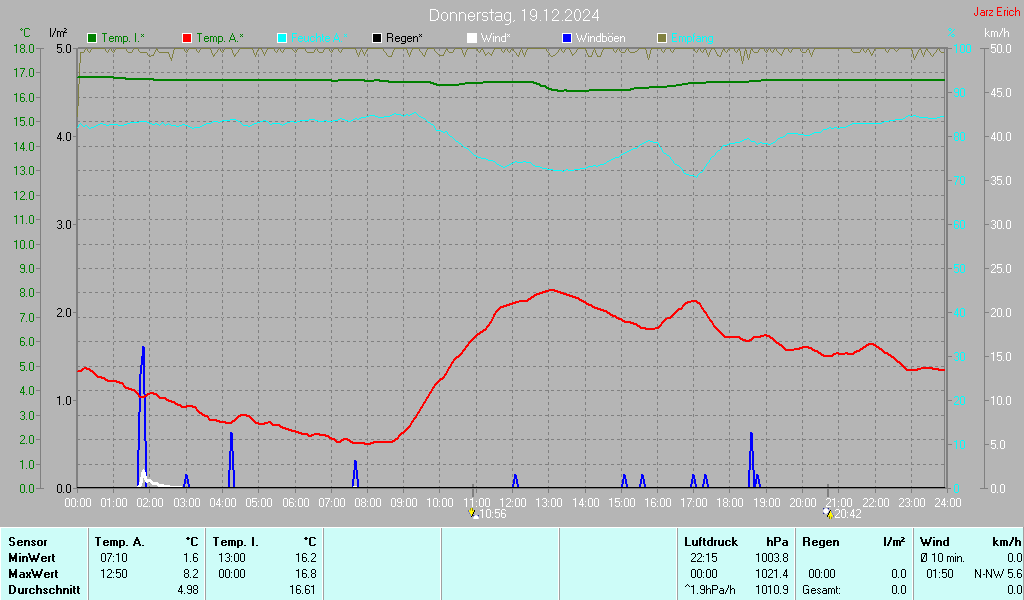Click the red Temp. A. legend swatch

click(187, 39)
